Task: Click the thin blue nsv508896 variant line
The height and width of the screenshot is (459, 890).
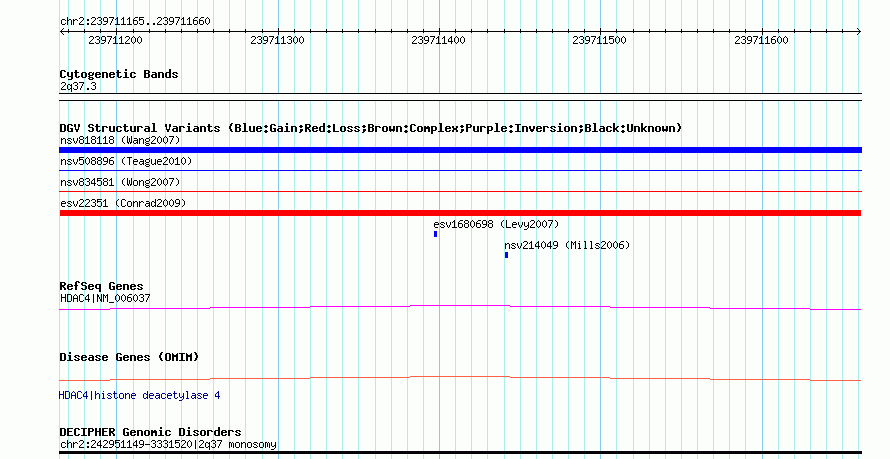Action: (x=460, y=170)
